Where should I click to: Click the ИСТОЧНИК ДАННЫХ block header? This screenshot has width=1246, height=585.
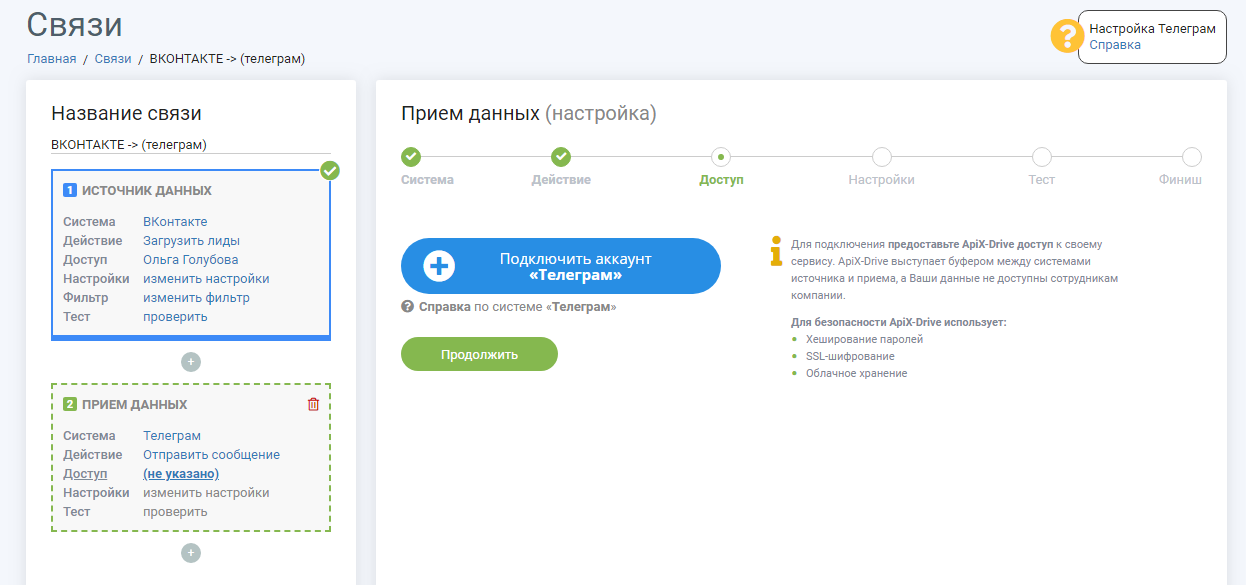pos(147,191)
